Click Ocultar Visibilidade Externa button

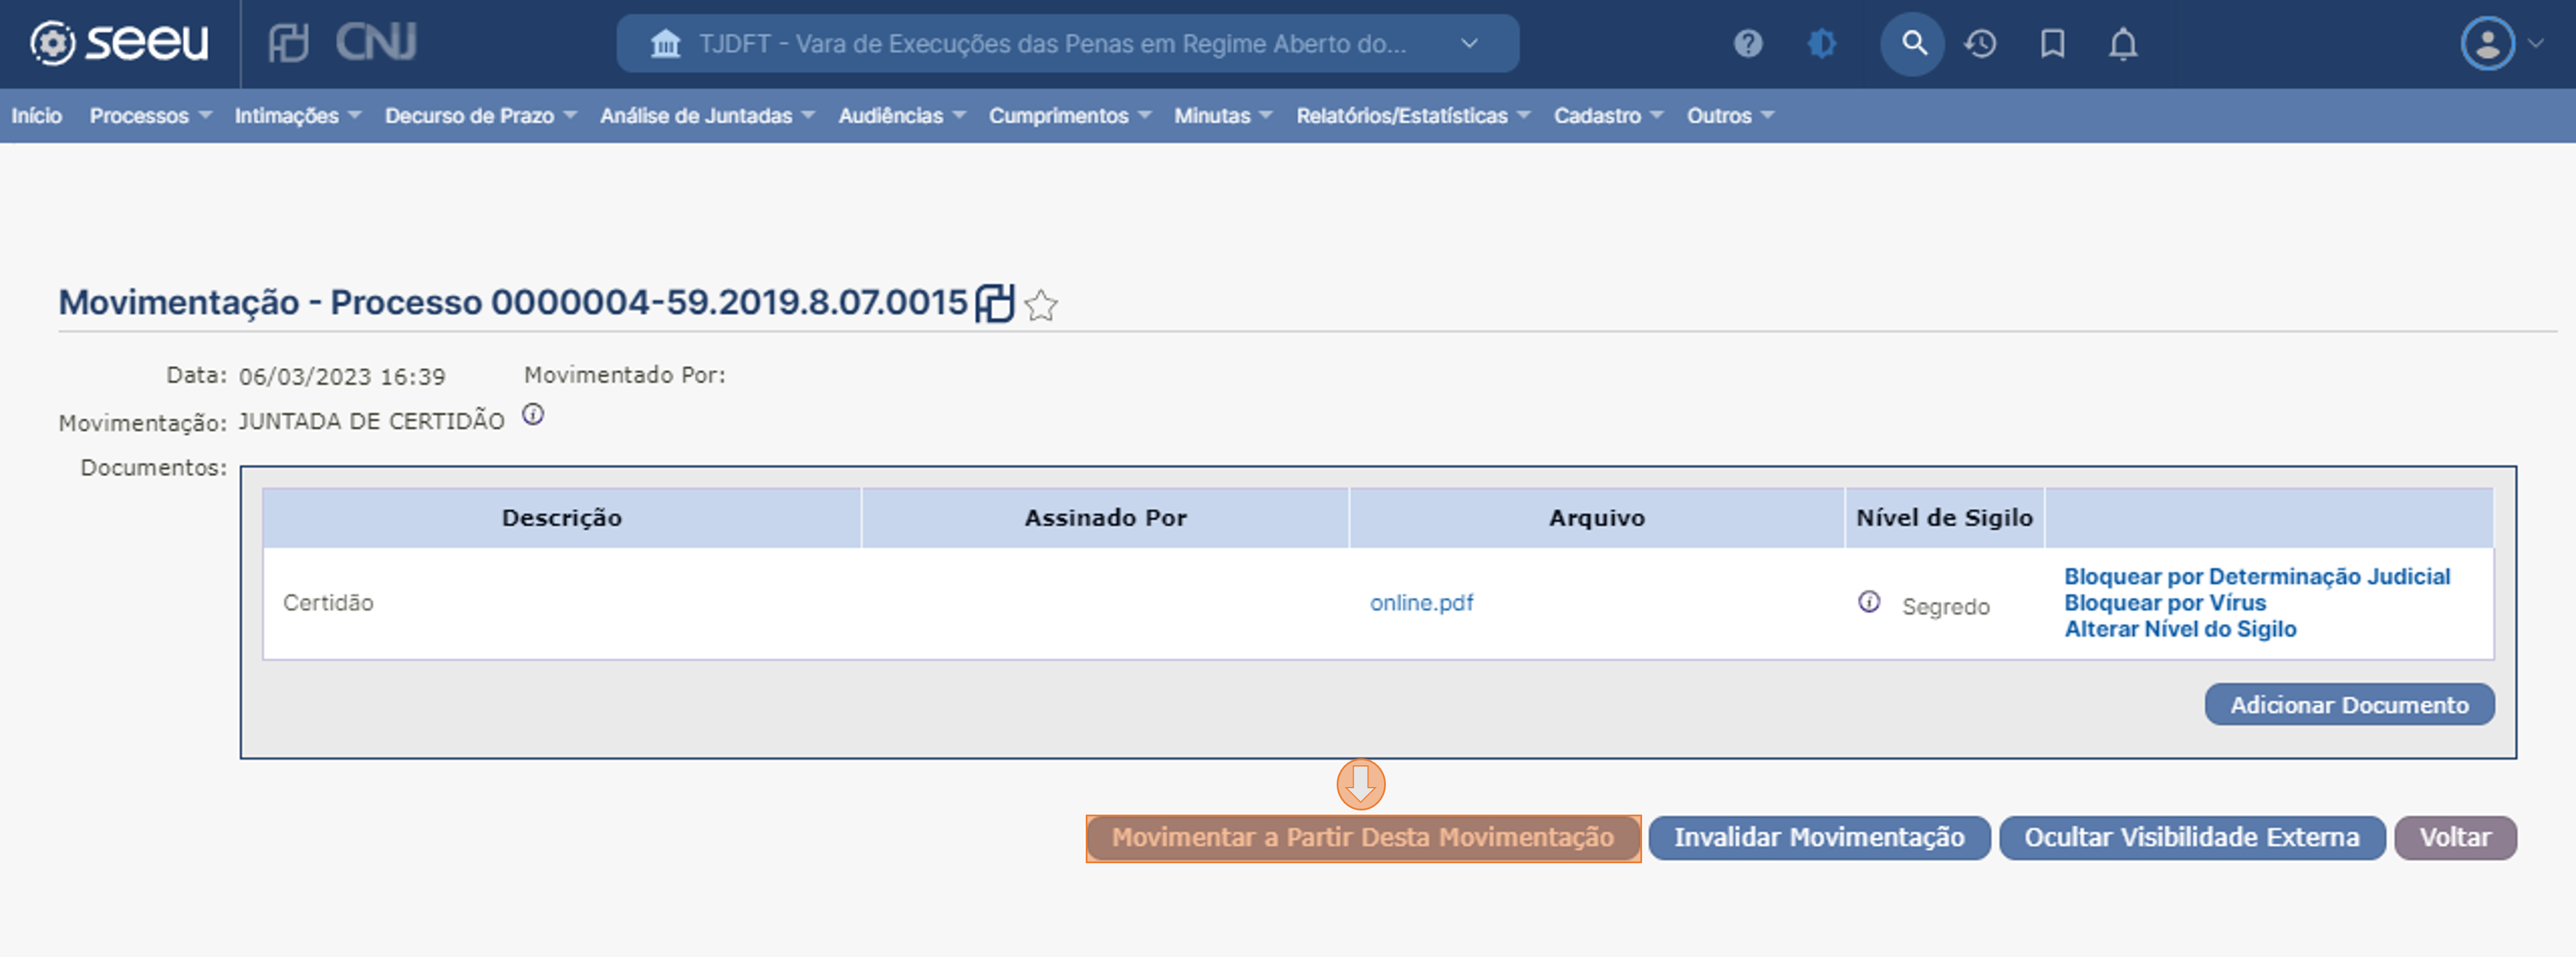(2192, 837)
